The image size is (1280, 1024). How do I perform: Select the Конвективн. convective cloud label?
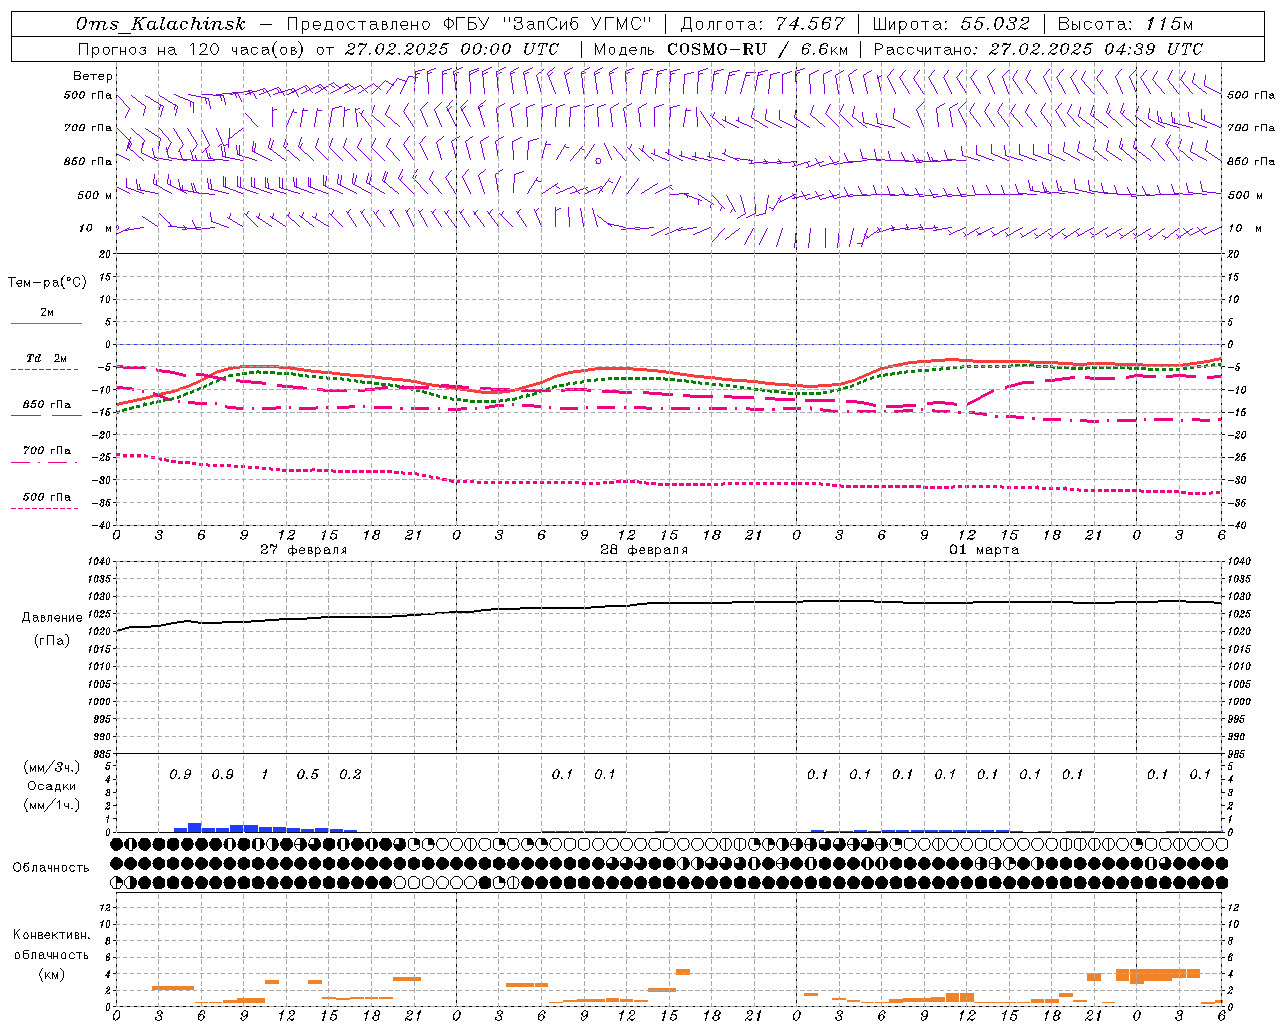[x=51, y=935]
